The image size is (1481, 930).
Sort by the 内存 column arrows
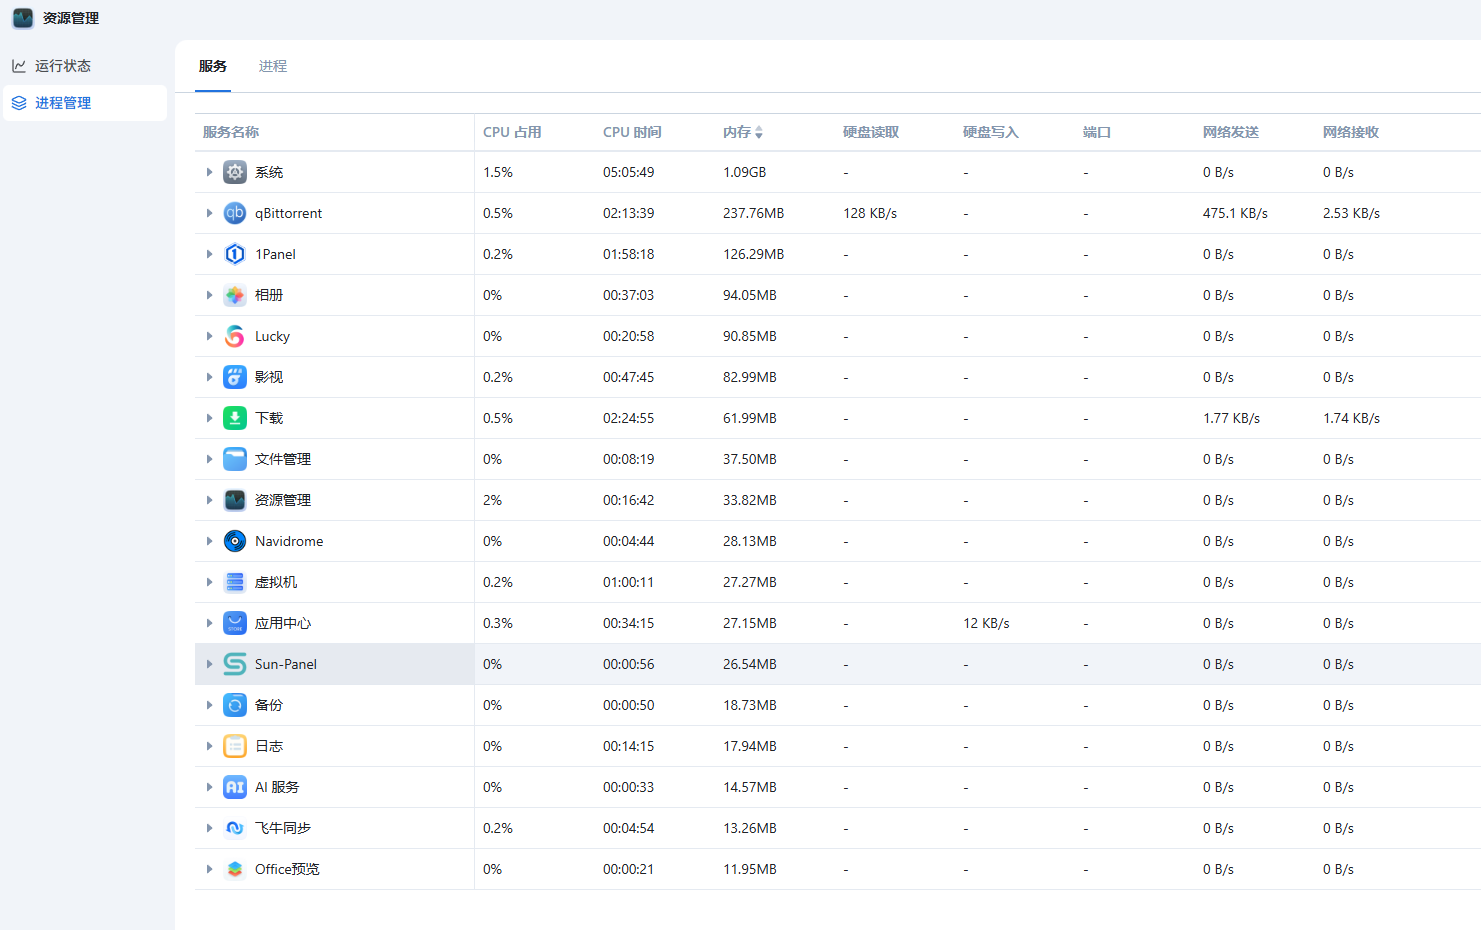[x=759, y=132]
